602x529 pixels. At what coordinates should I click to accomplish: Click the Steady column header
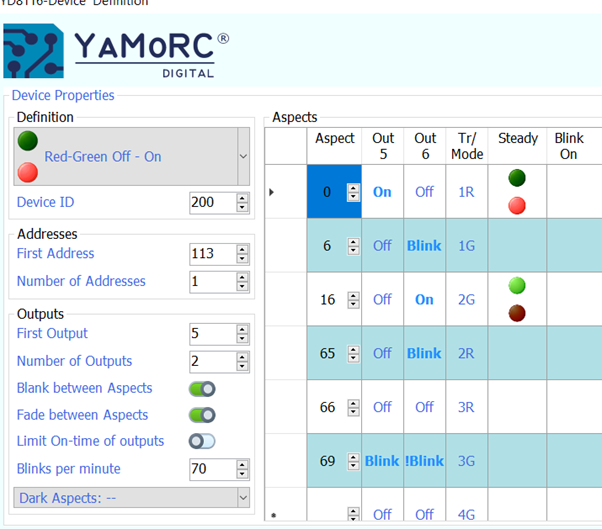coord(518,146)
